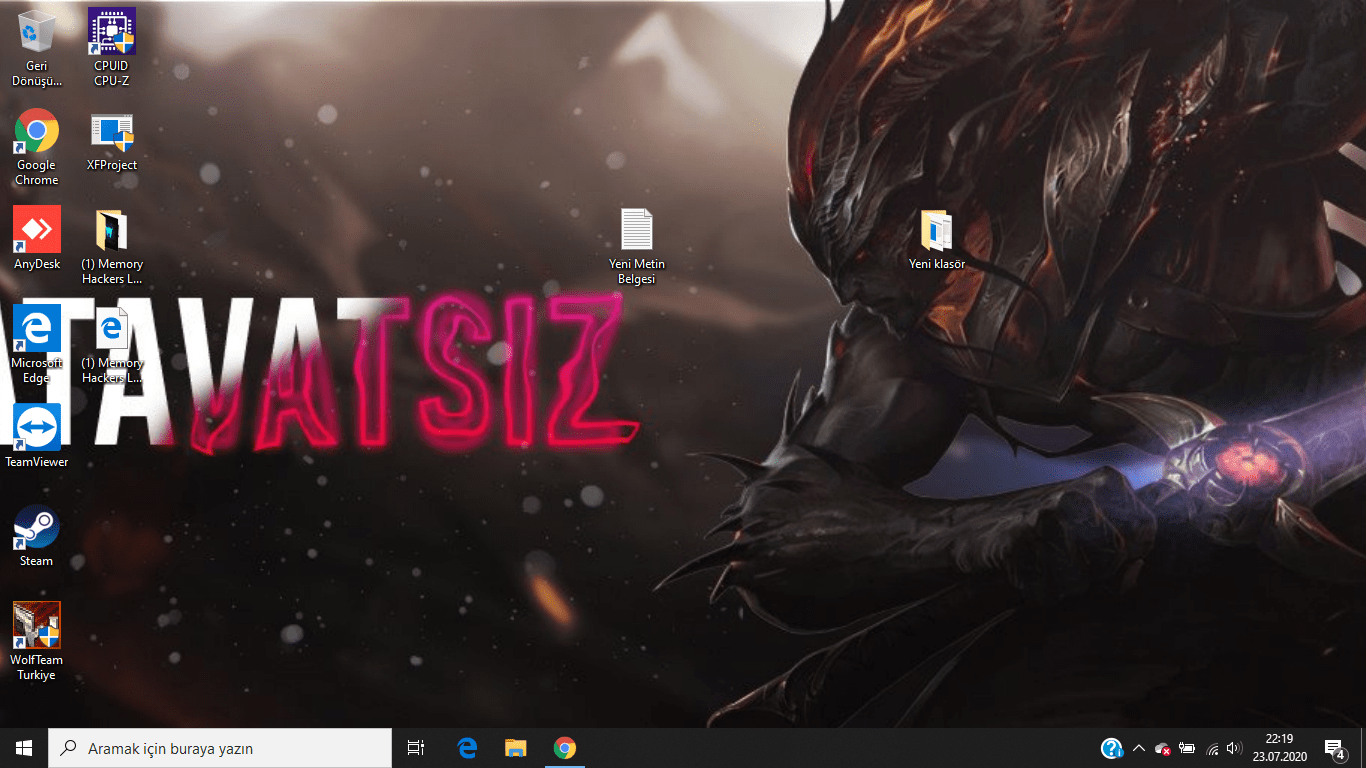Select the WolfTeam Turkiye desktop icon
The width and height of the screenshot is (1366, 768).
37,642
